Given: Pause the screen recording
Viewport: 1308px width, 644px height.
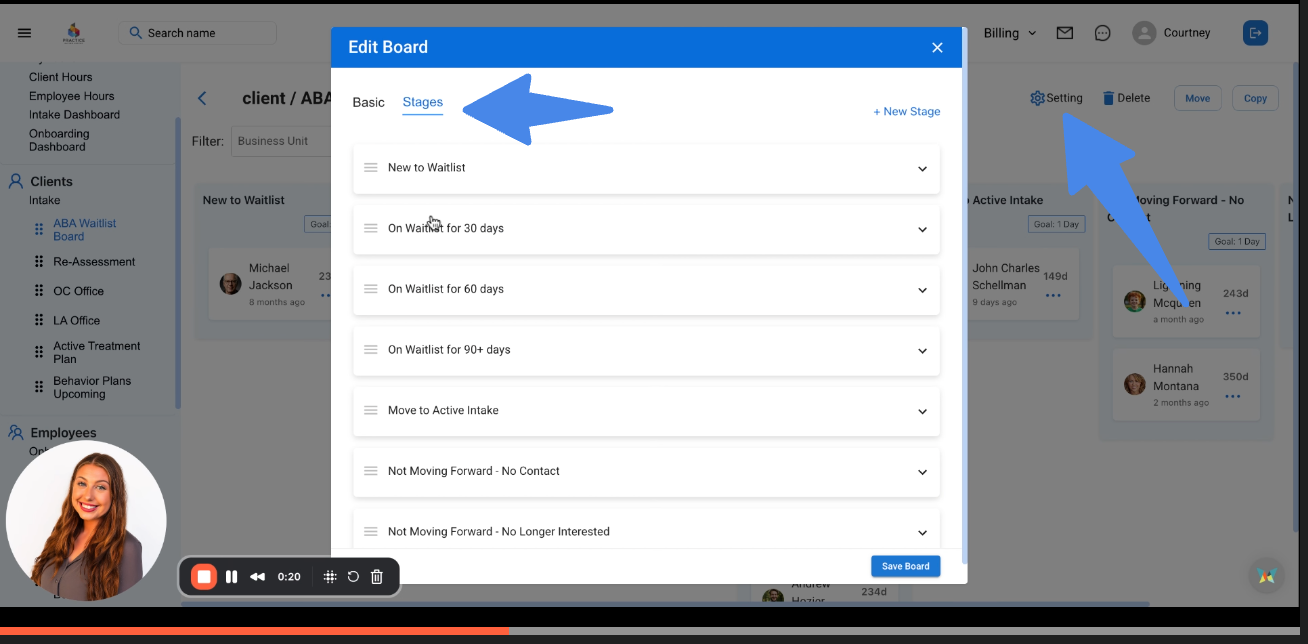Looking at the screenshot, I should [232, 577].
